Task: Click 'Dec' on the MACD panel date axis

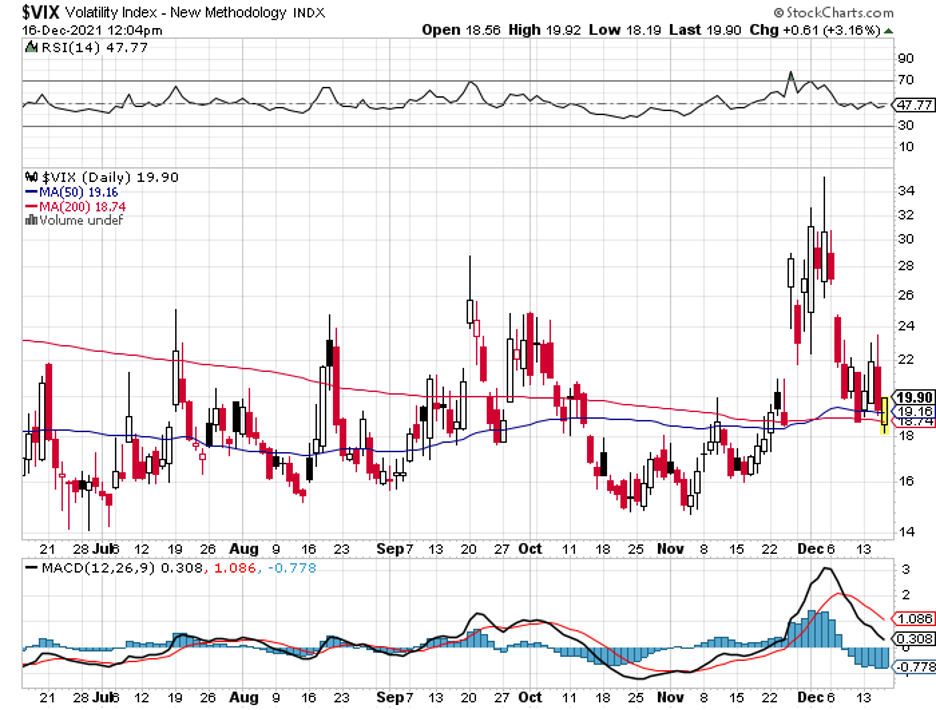Action: [811, 697]
